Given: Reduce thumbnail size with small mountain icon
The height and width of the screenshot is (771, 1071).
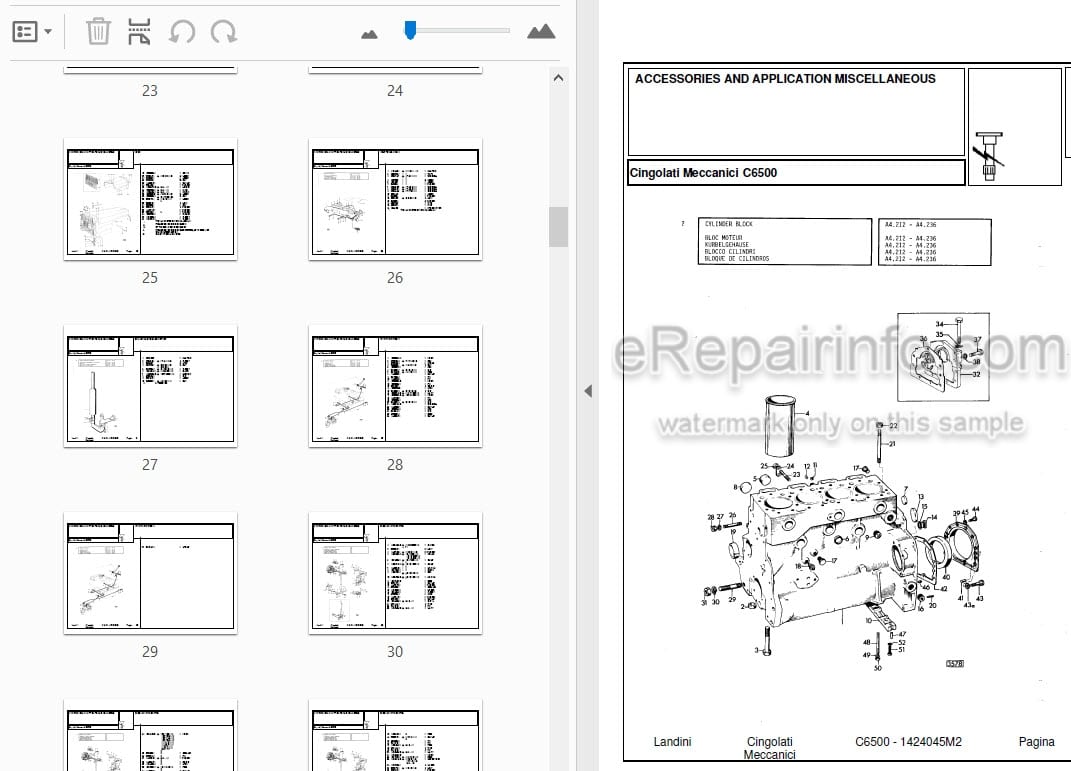Looking at the screenshot, I should coord(369,34).
